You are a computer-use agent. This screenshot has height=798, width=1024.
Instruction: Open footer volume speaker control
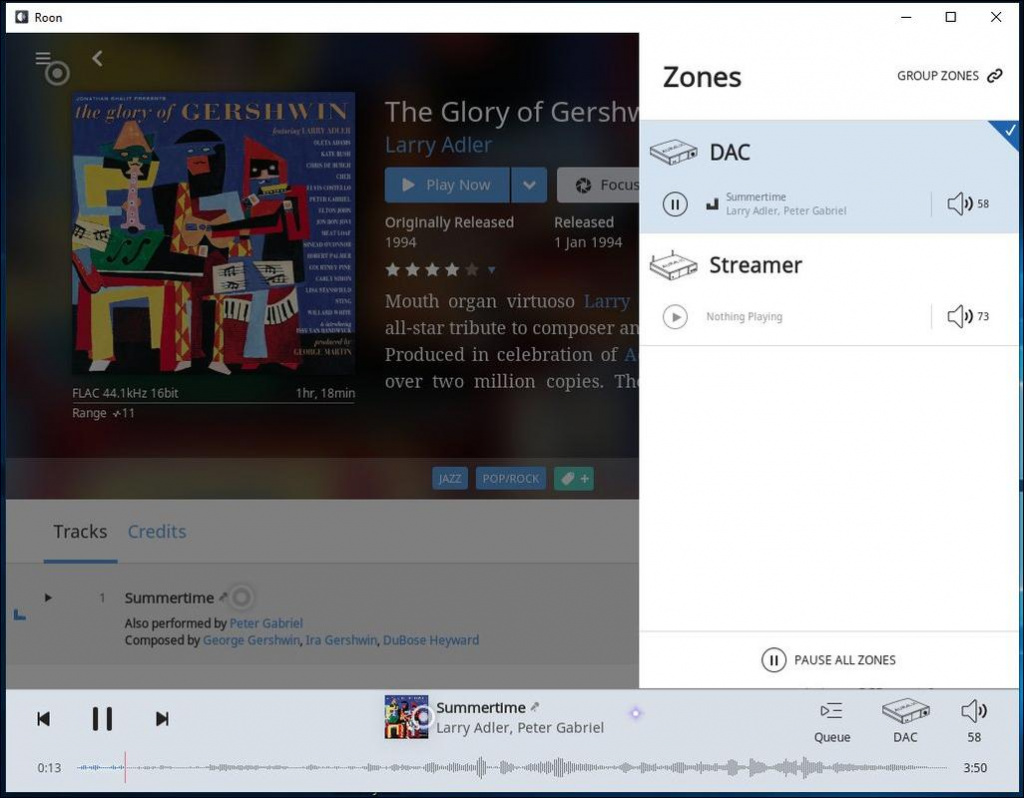pos(973,711)
